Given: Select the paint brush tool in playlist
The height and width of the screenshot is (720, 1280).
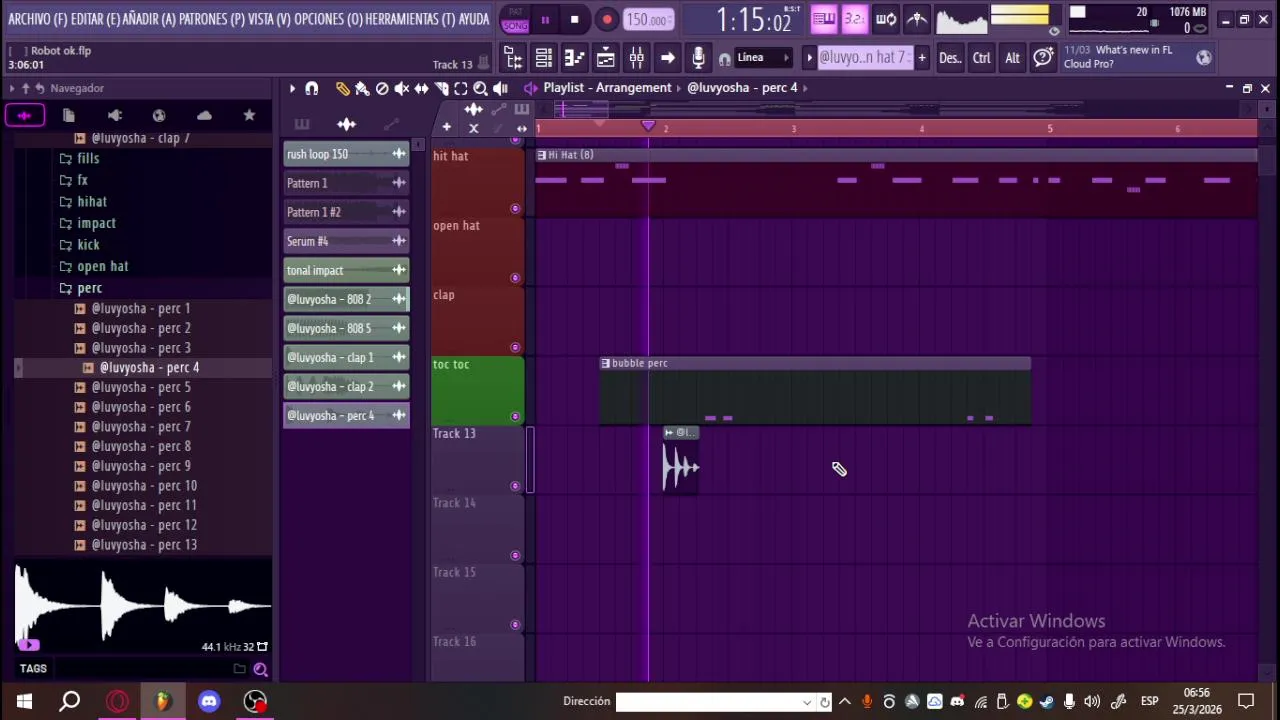Looking at the screenshot, I should [x=362, y=88].
